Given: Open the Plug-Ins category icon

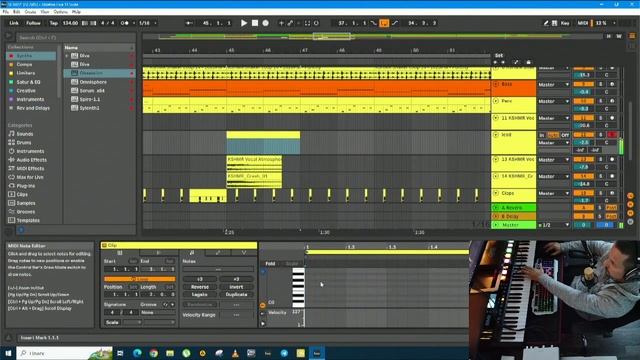Looking at the screenshot, I should coord(11,186).
